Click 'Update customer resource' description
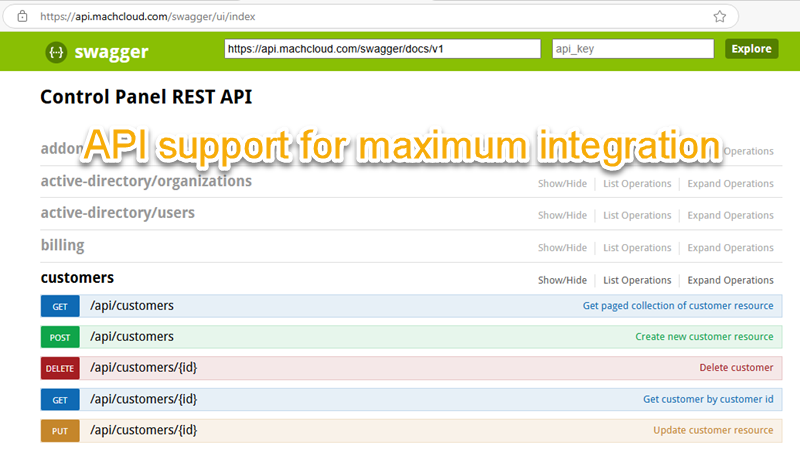The height and width of the screenshot is (450, 800). pyautogui.click(x=713, y=431)
